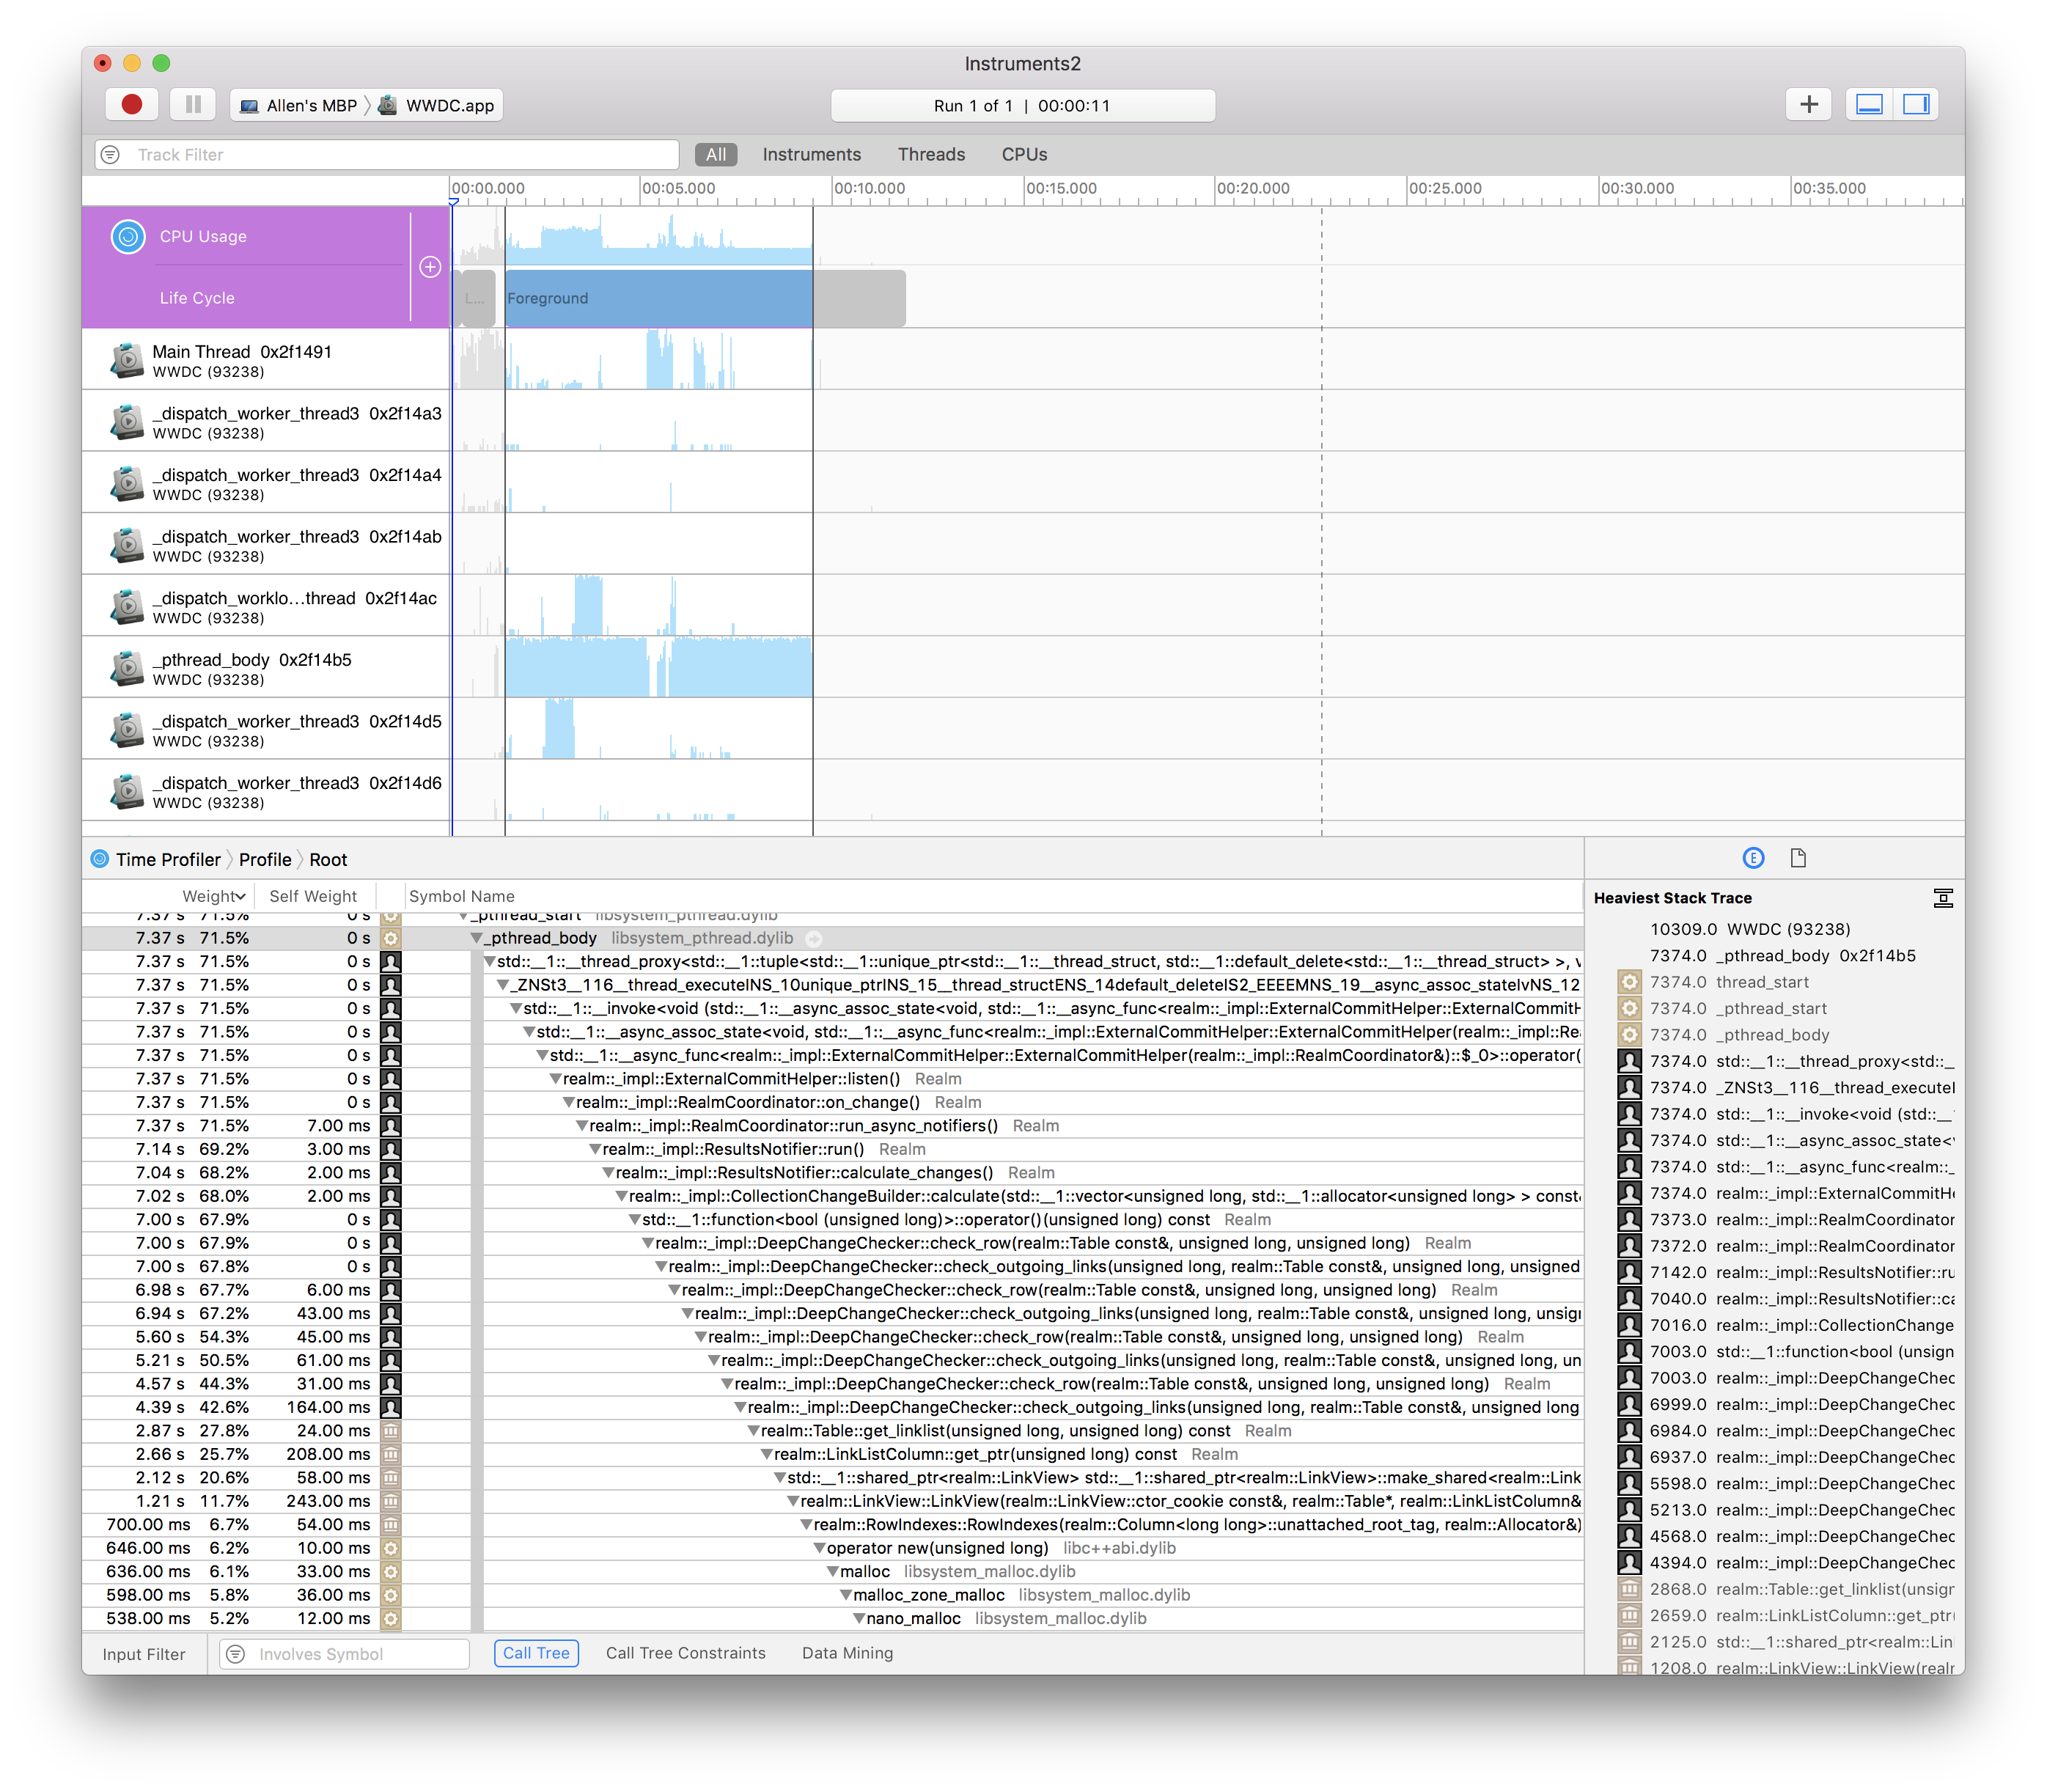
Task: Collapse the _pthread_body disclosure triangle
Action: (476, 938)
